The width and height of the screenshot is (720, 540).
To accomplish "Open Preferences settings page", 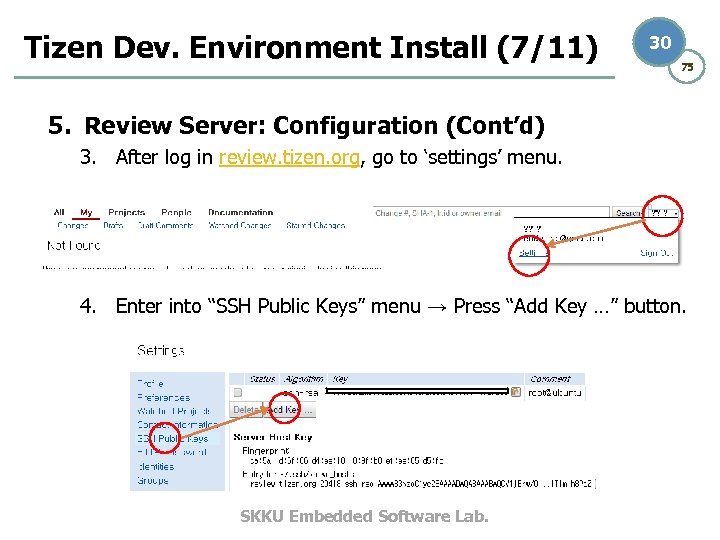I will pyautogui.click(x=163, y=398).
